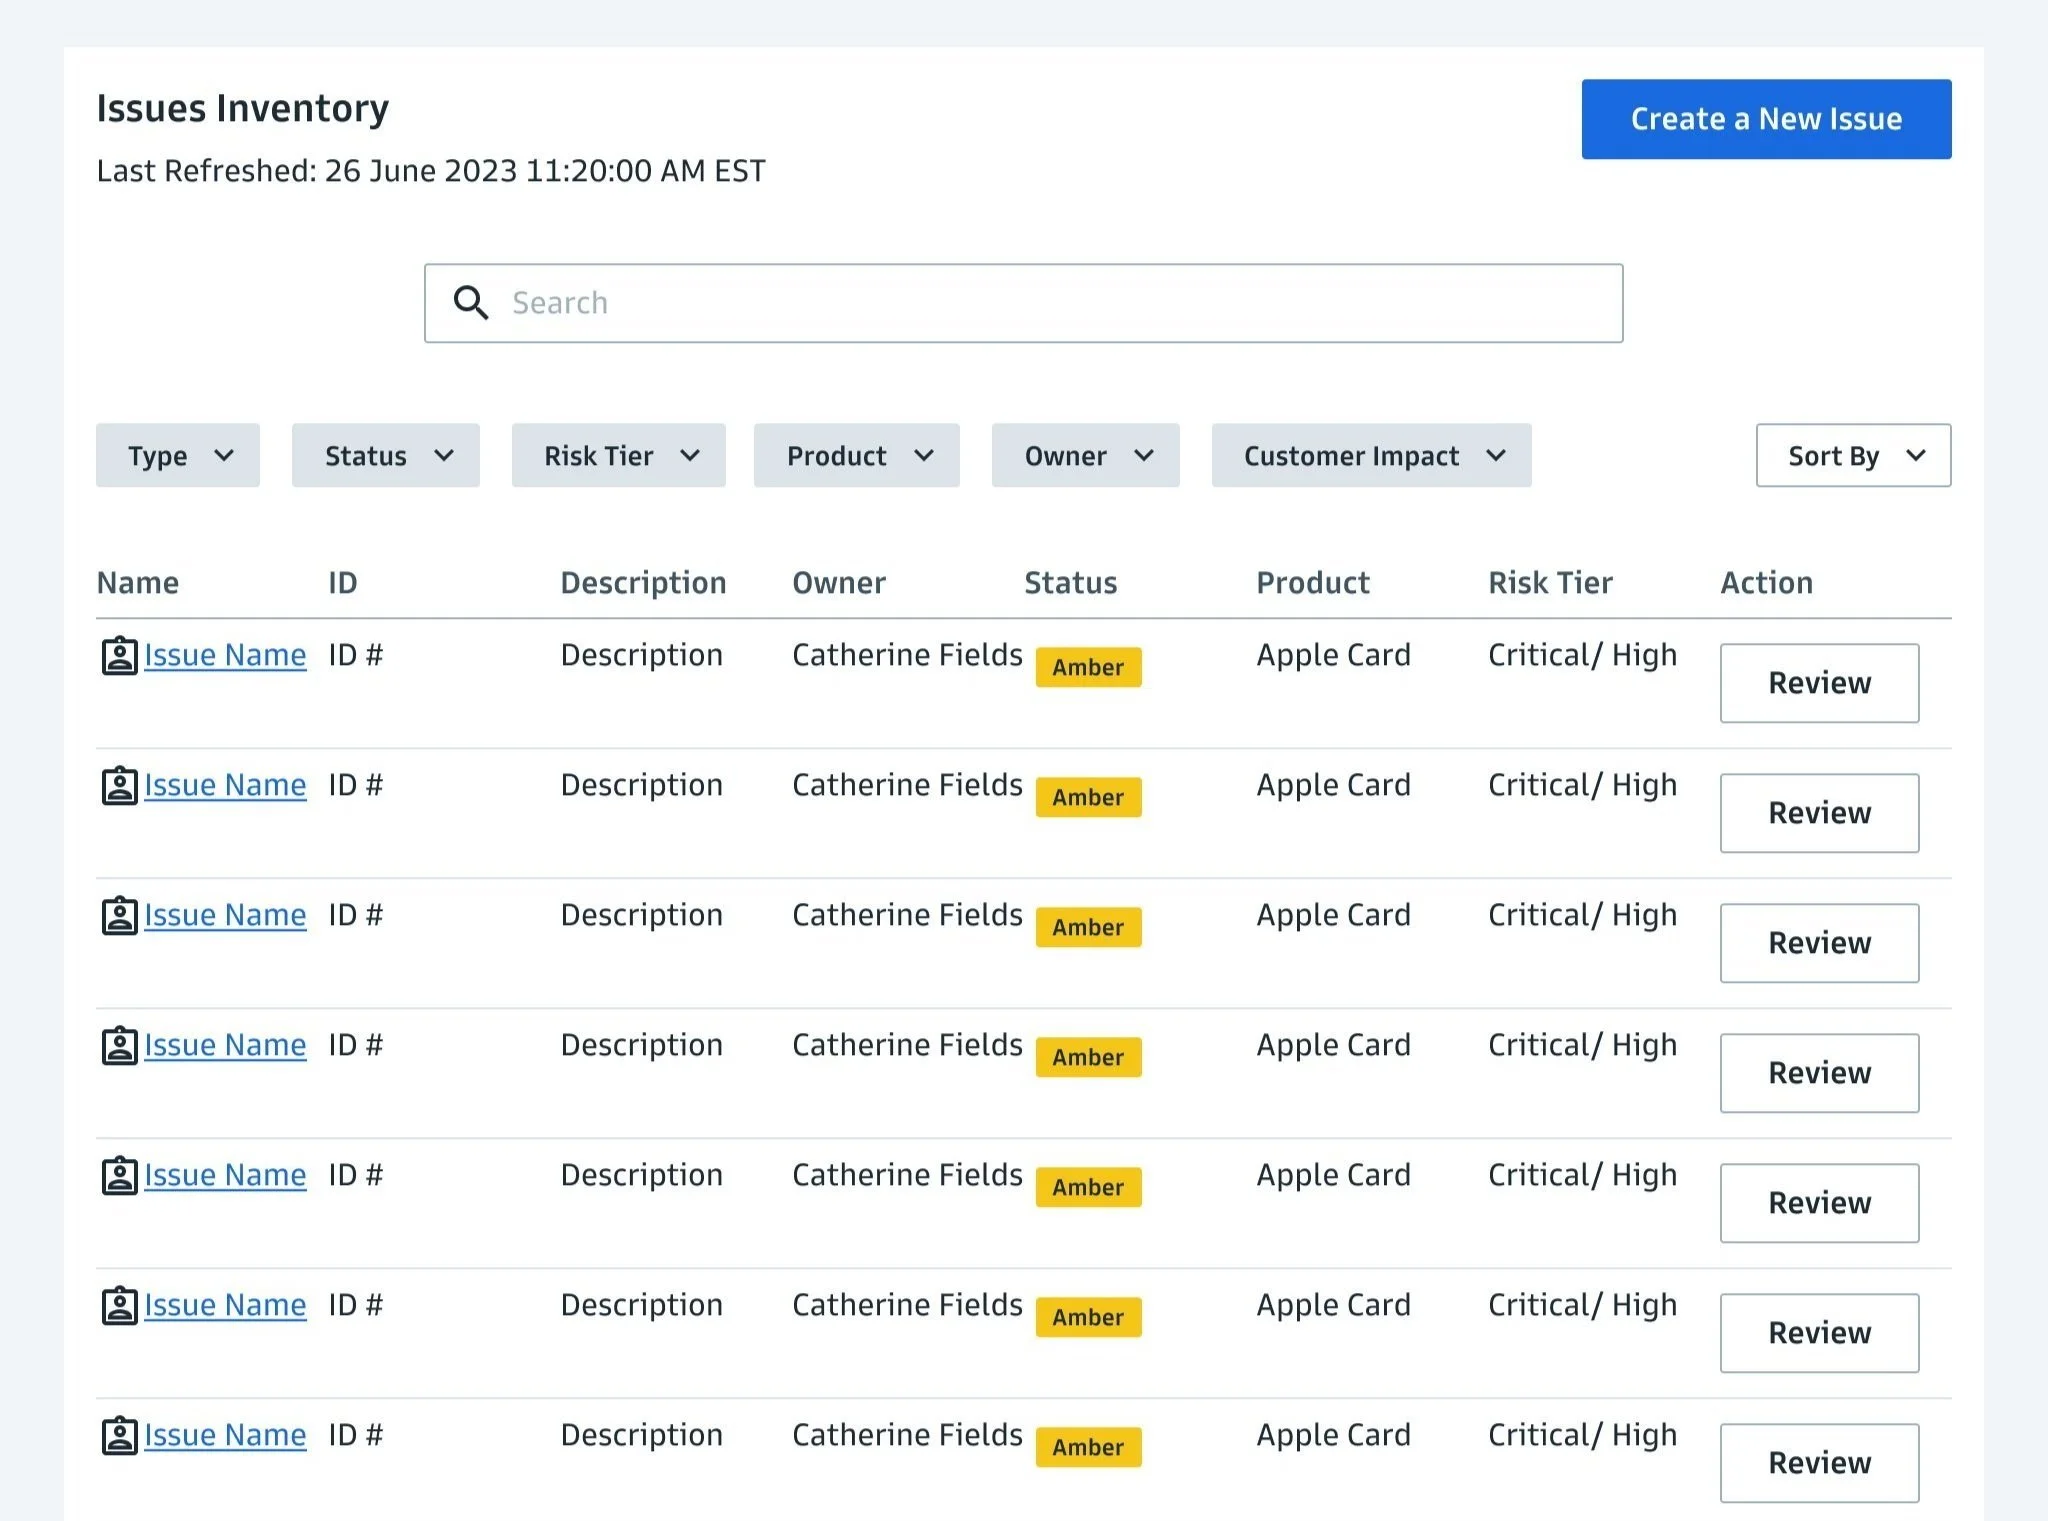
Task: Click Review in the fourth issue row
Action: click(x=1820, y=1073)
